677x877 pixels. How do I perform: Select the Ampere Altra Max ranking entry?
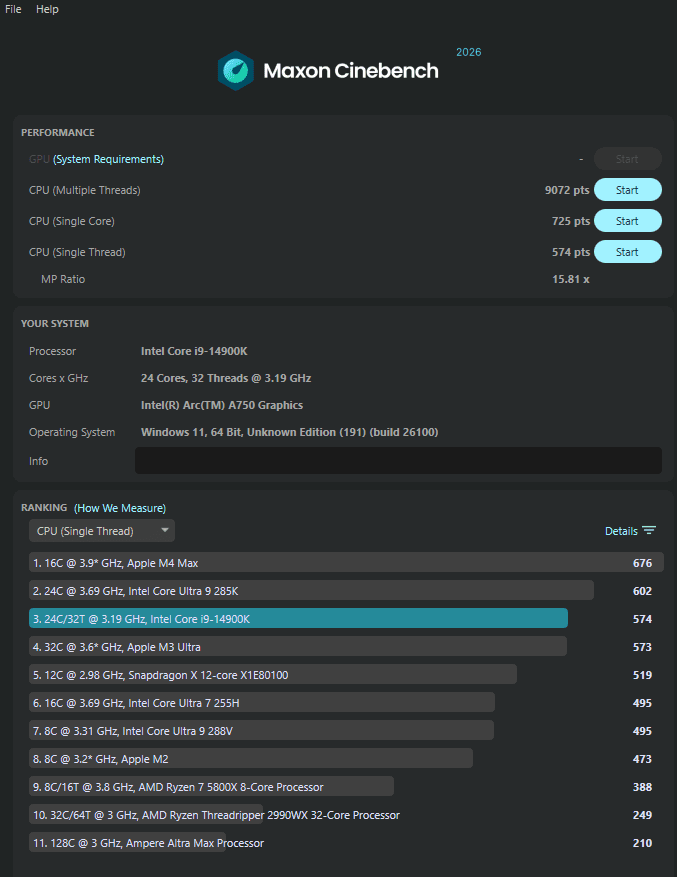click(x=128, y=843)
